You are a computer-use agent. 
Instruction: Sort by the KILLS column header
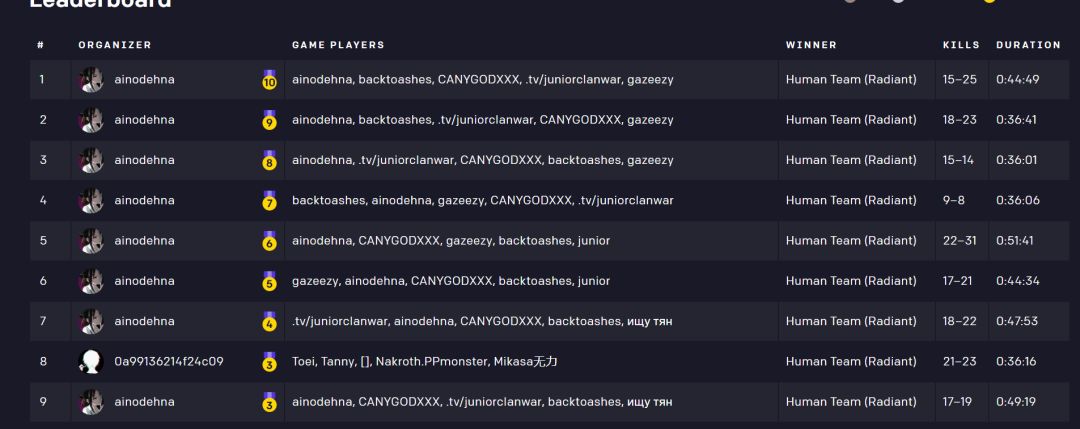[961, 45]
